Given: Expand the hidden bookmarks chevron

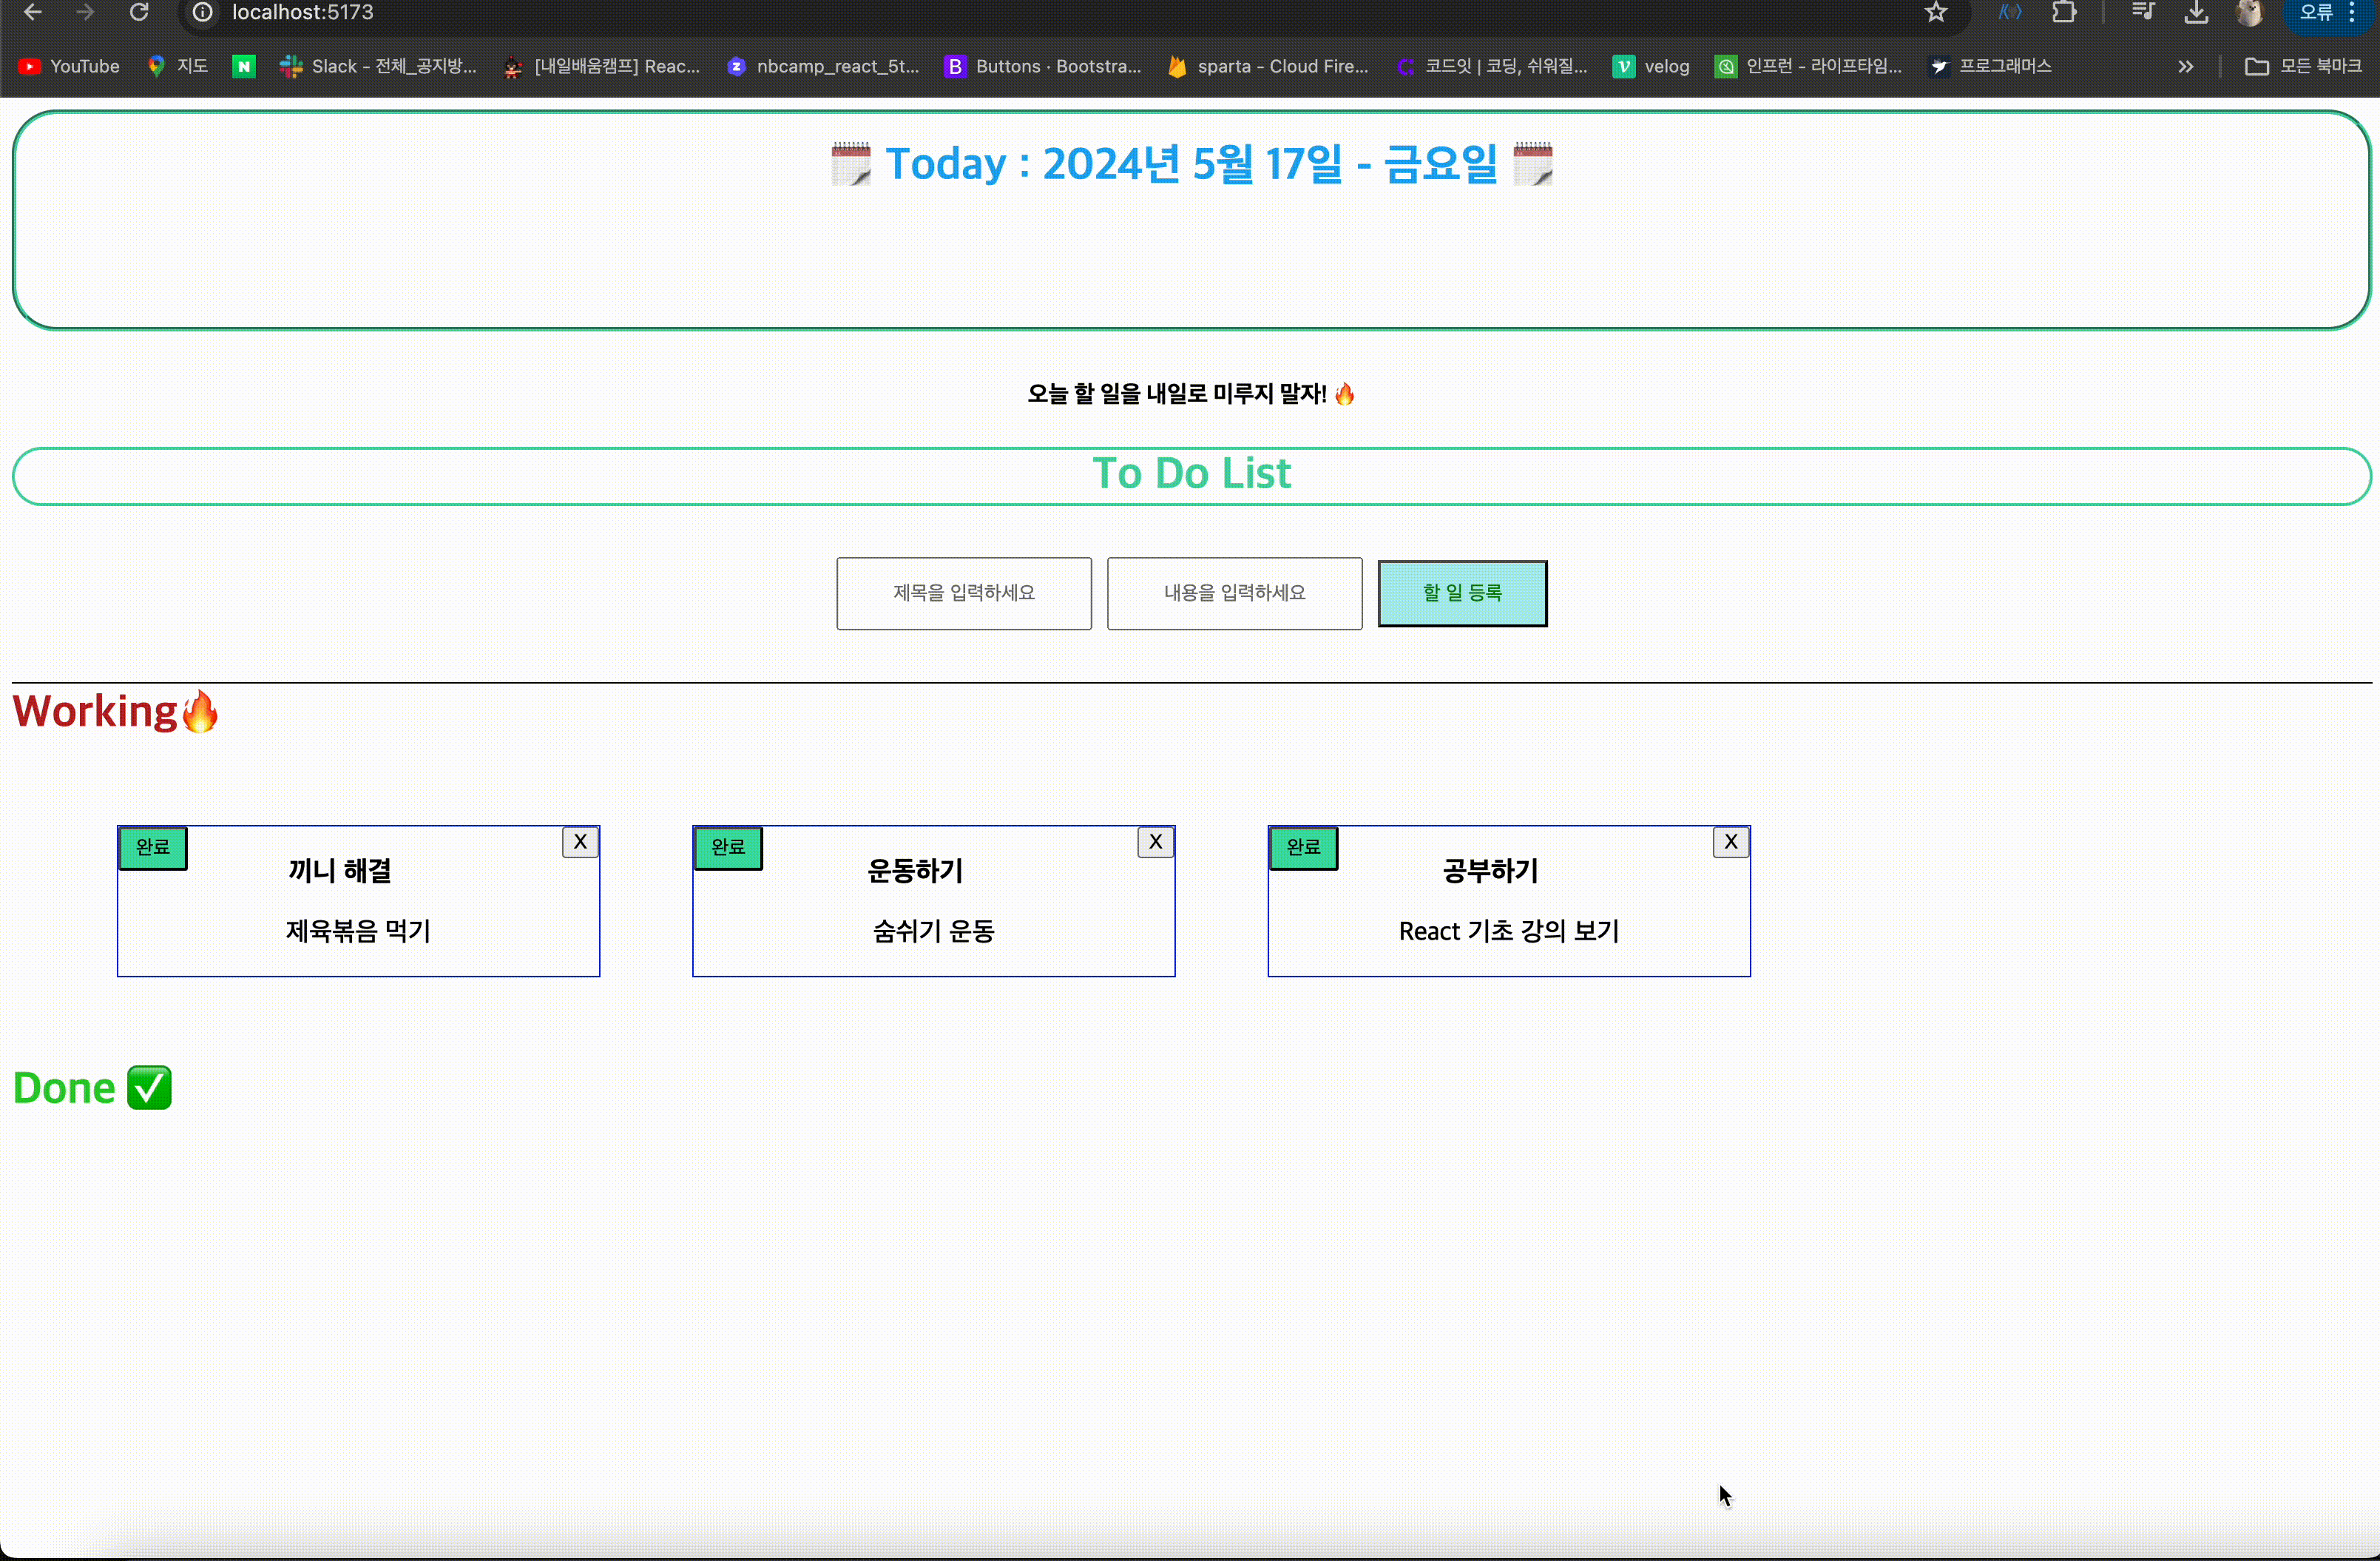Looking at the screenshot, I should tap(2186, 66).
